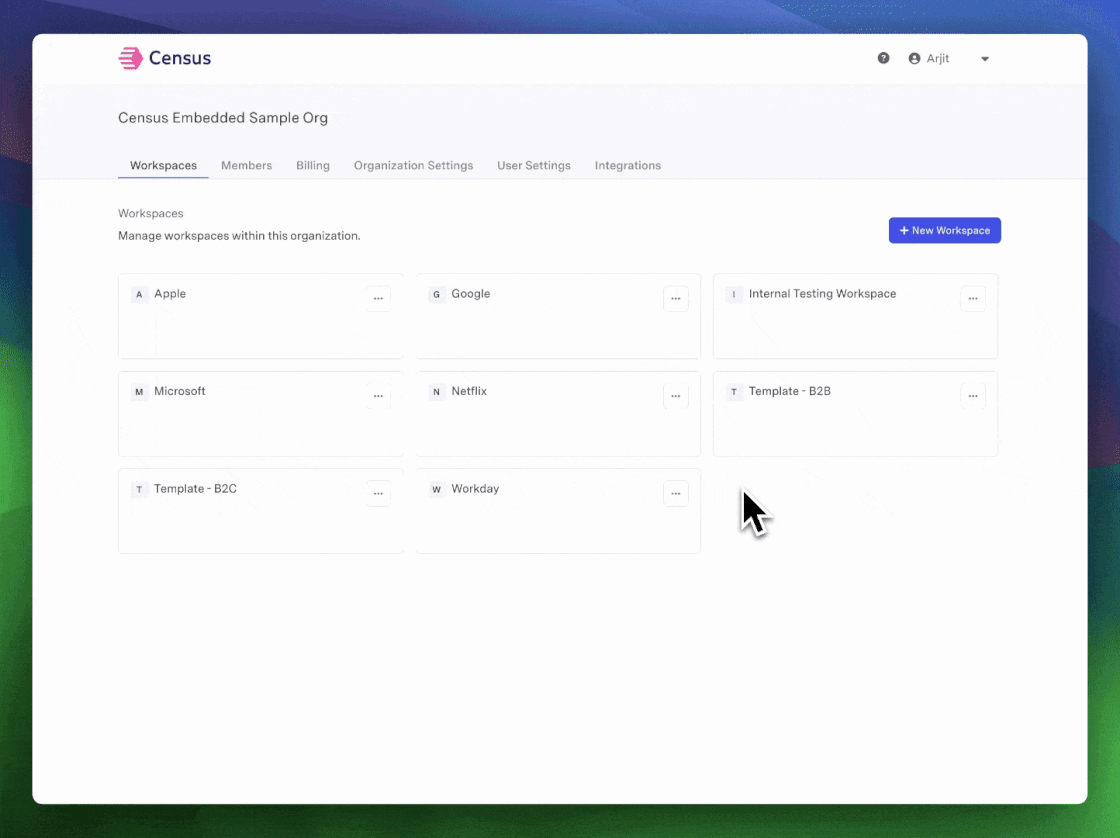Switch to the Integrations tab
Screen dimensions: 1120x838
coord(627,165)
